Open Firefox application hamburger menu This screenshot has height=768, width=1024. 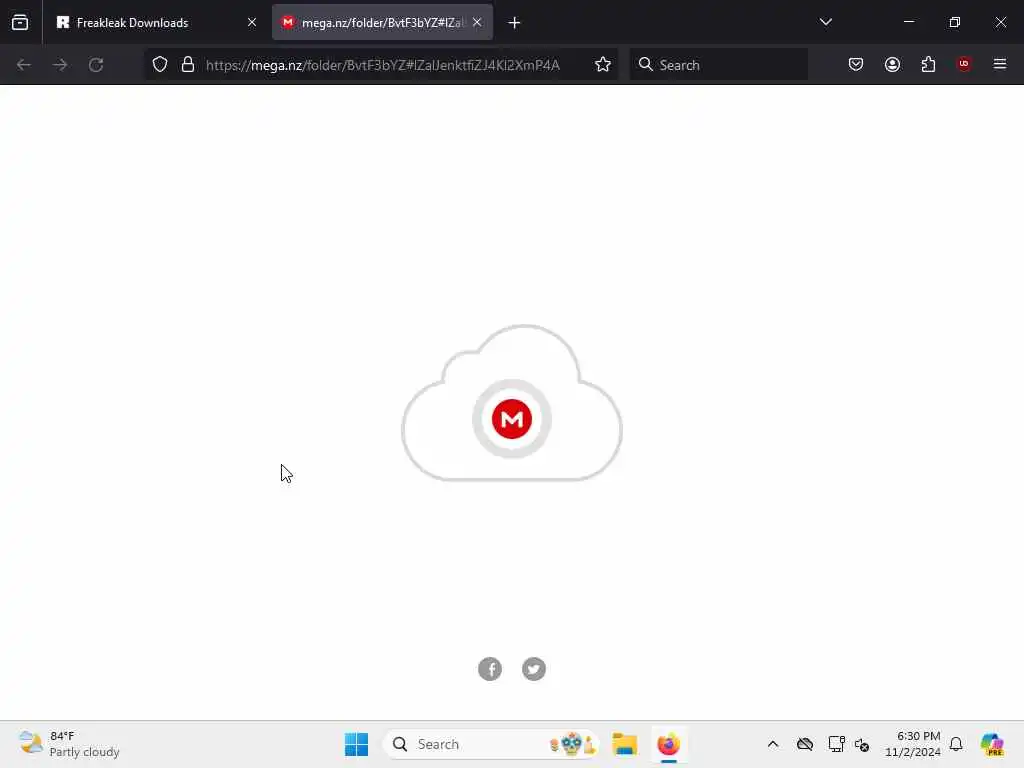pos(1000,64)
